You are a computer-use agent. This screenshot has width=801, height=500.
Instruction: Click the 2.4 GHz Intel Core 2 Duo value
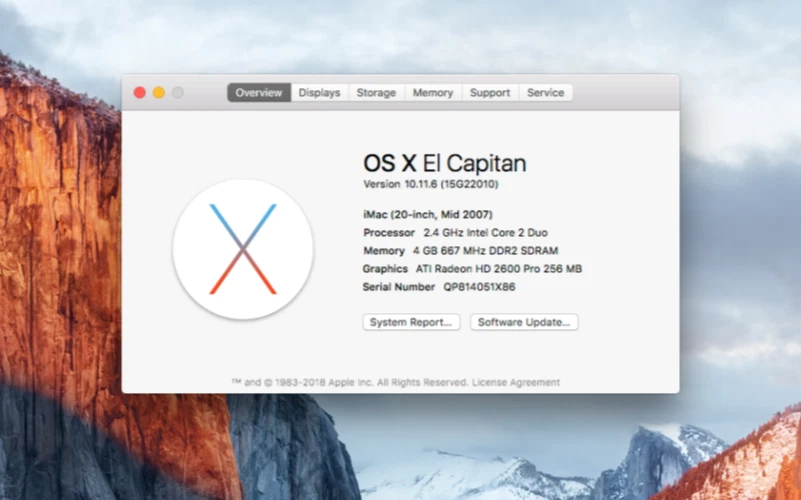click(485, 232)
